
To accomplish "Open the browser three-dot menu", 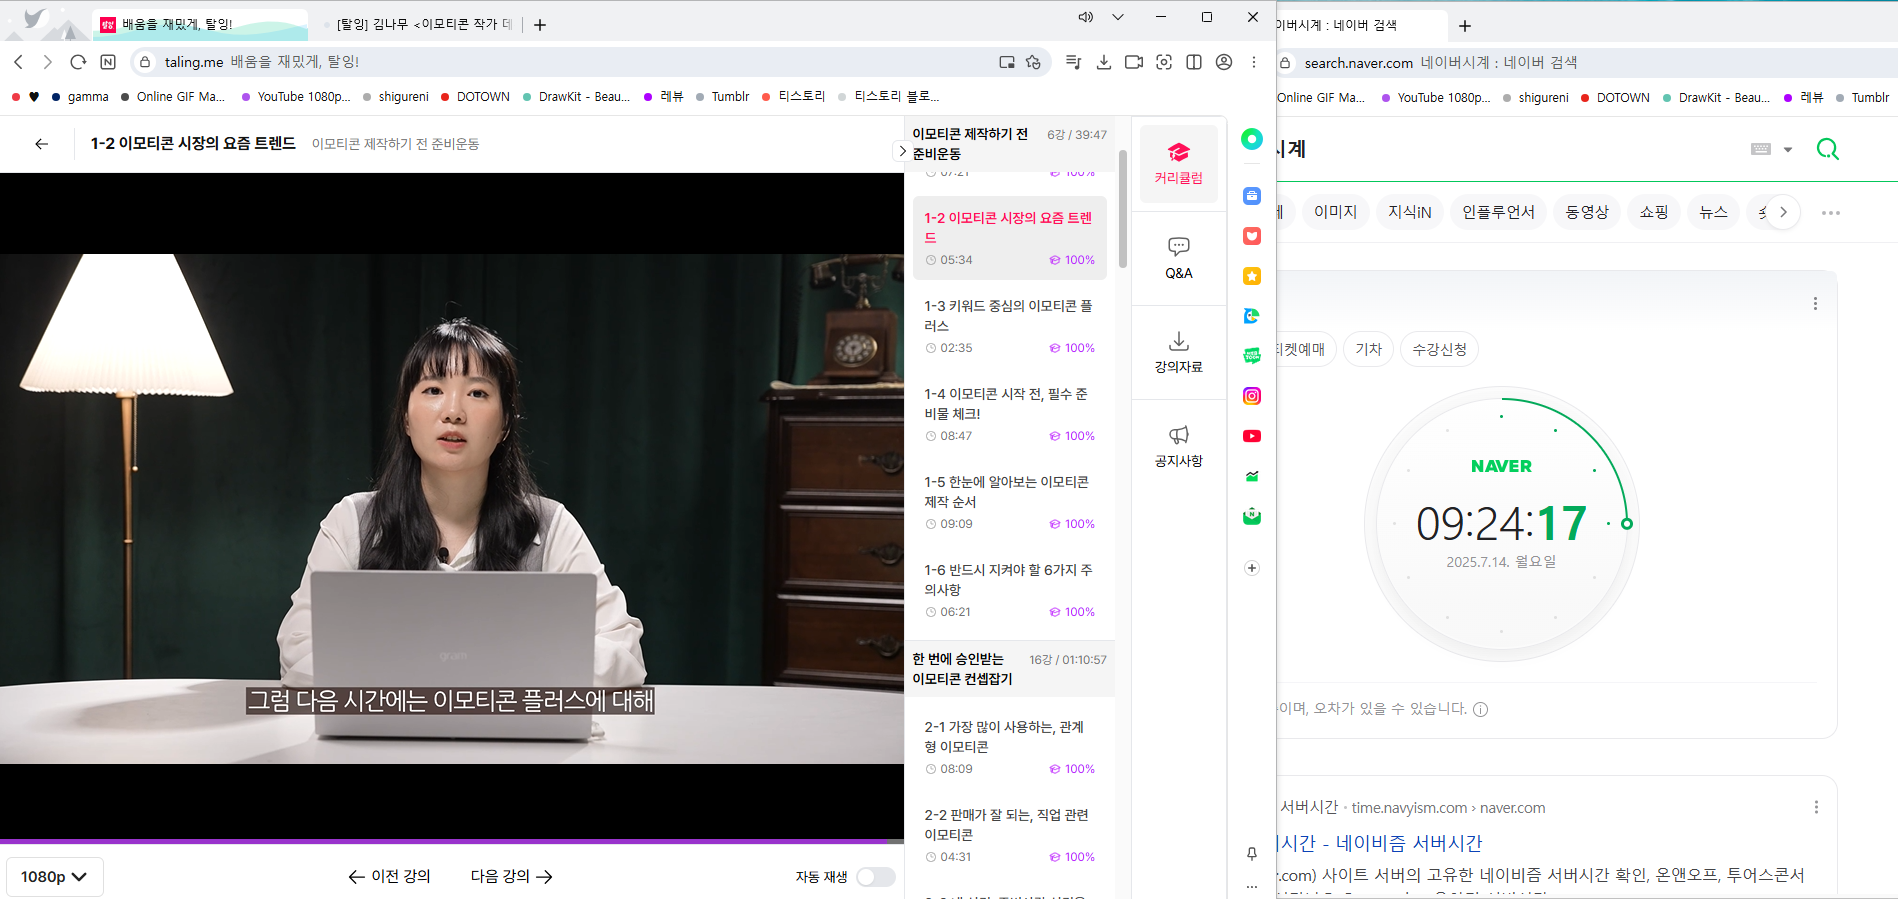I will (x=1254, y=62).
